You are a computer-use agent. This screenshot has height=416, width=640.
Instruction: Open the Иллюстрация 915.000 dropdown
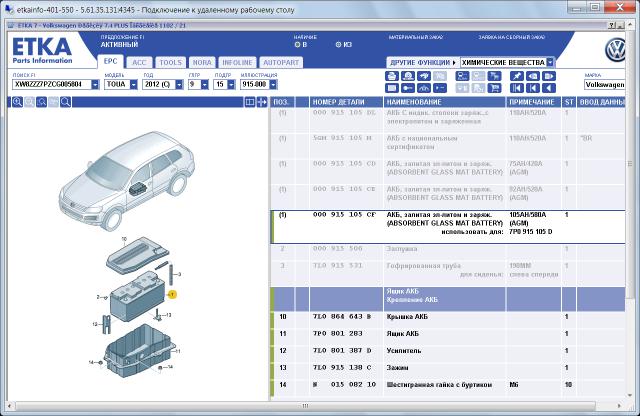point(273,85)
